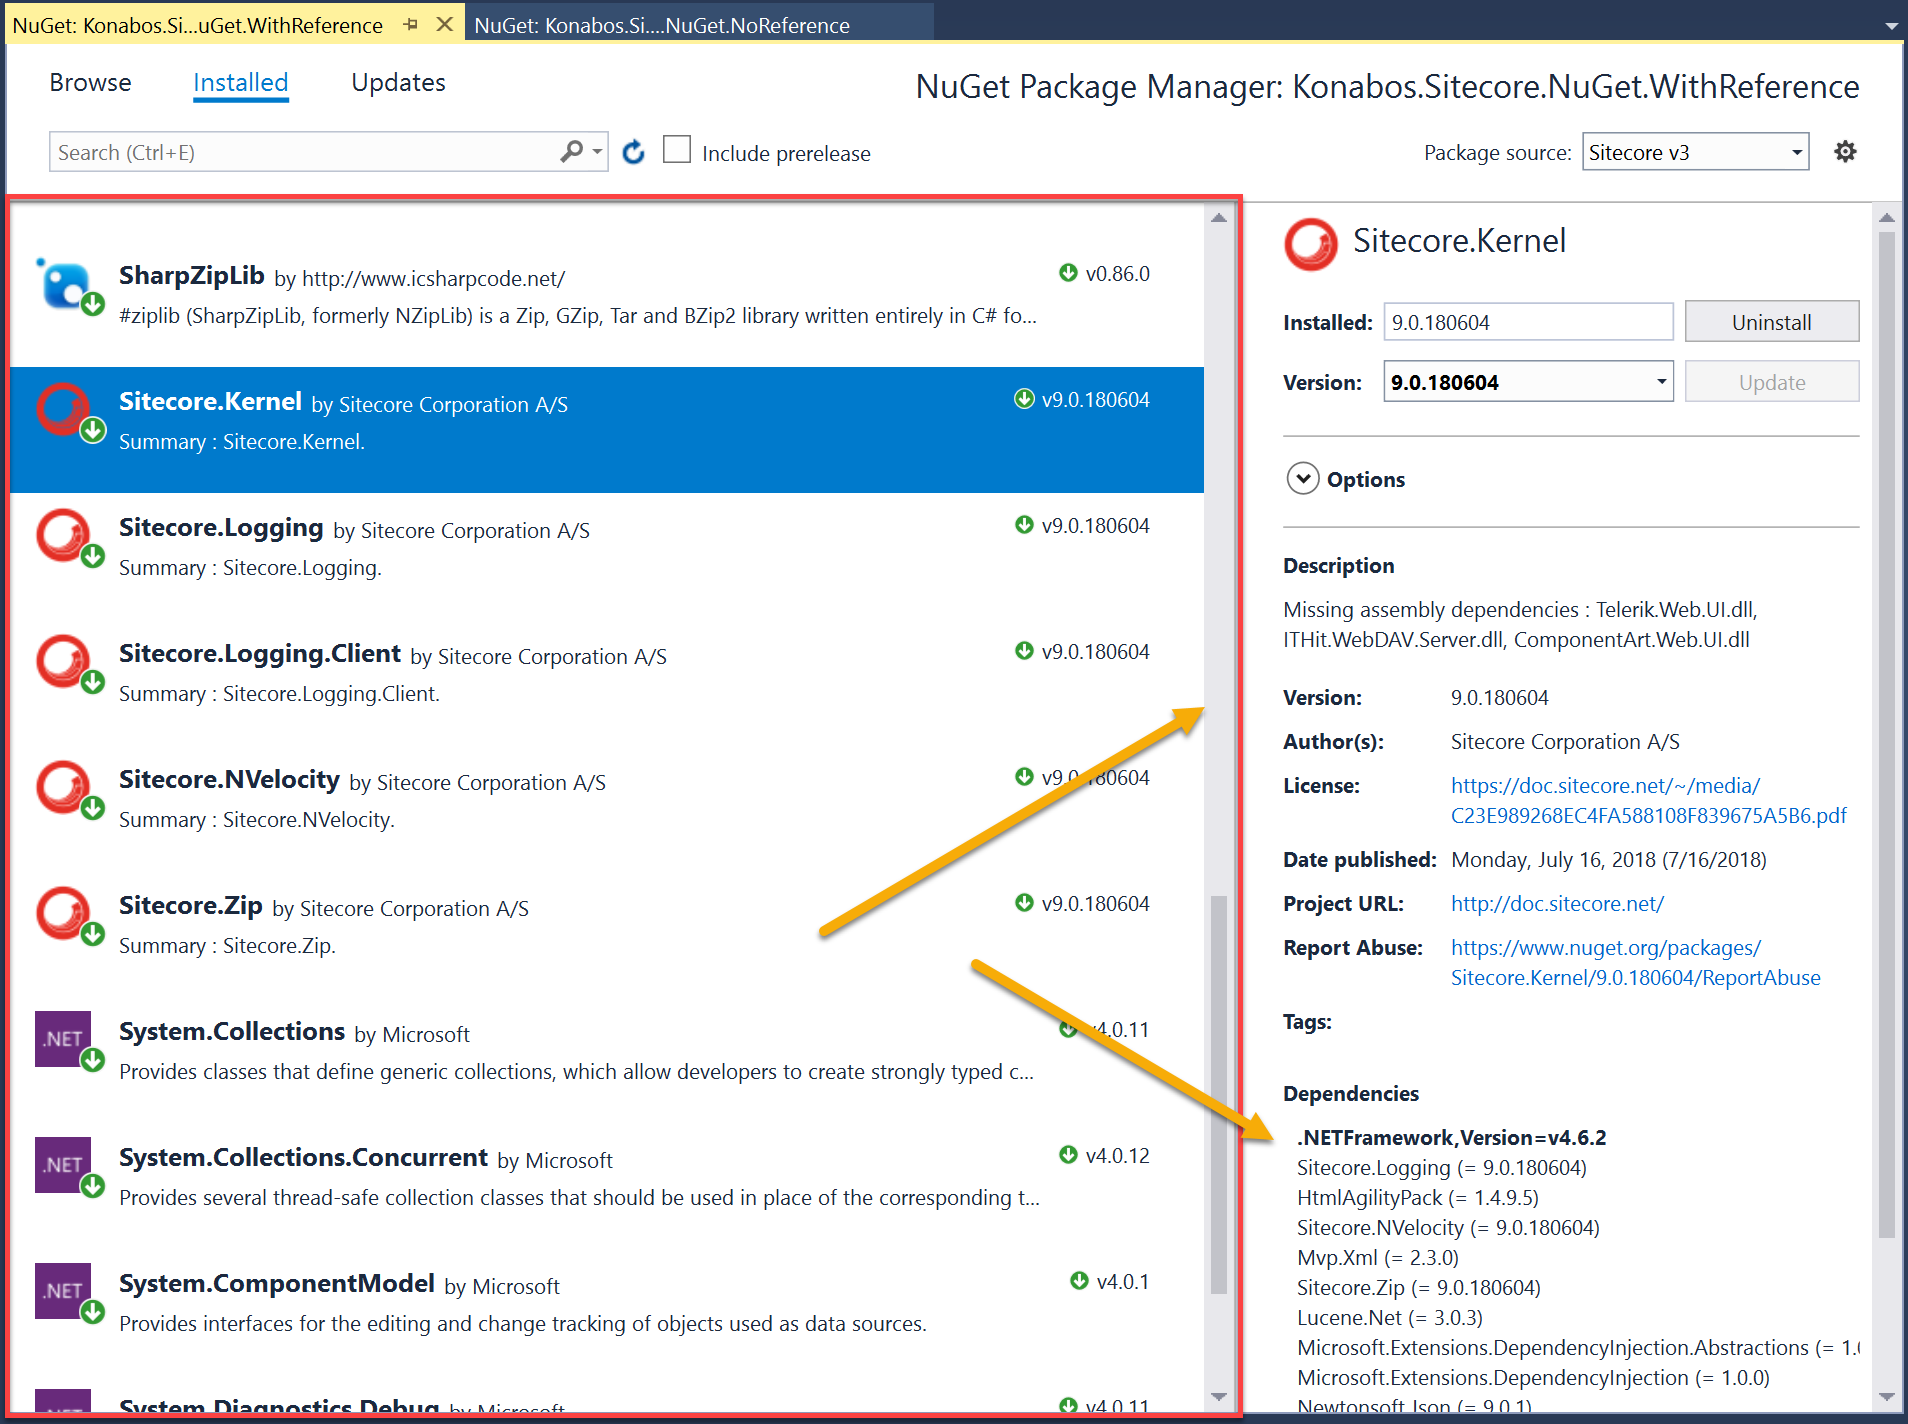
Task: Open the Report Abuse link
Action: (x=1636, y=962)
